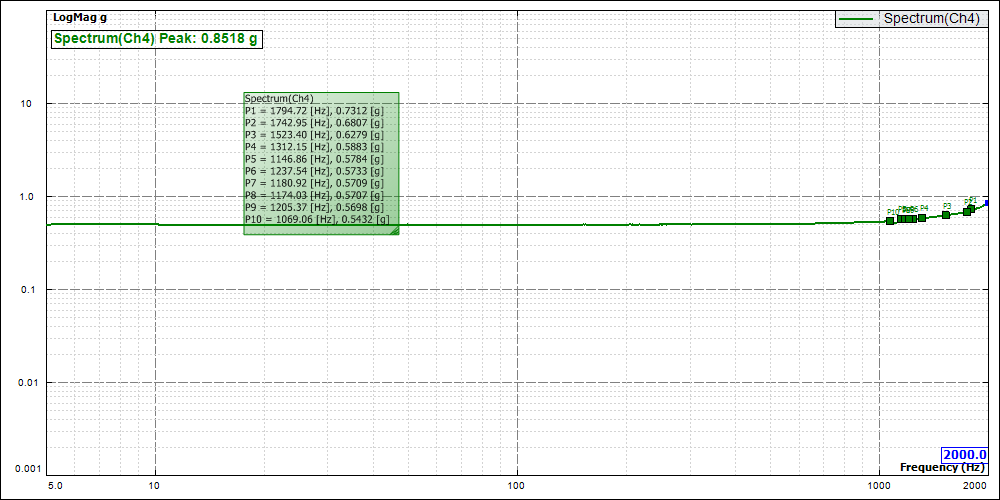The width and height of the screenshot is (1000, 500).
Task: Click the LogMag g axis title
Action: click(80, 18)
